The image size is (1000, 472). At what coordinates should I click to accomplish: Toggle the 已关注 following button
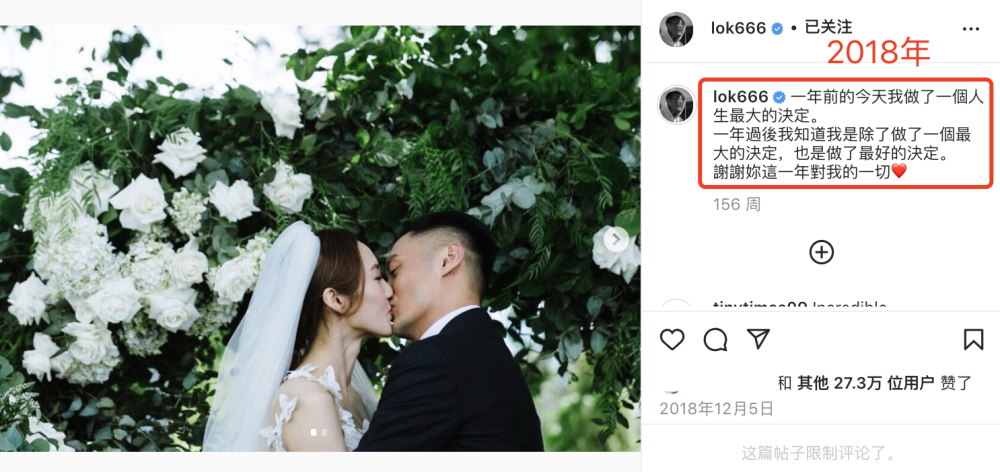click(x=828, y=27)
